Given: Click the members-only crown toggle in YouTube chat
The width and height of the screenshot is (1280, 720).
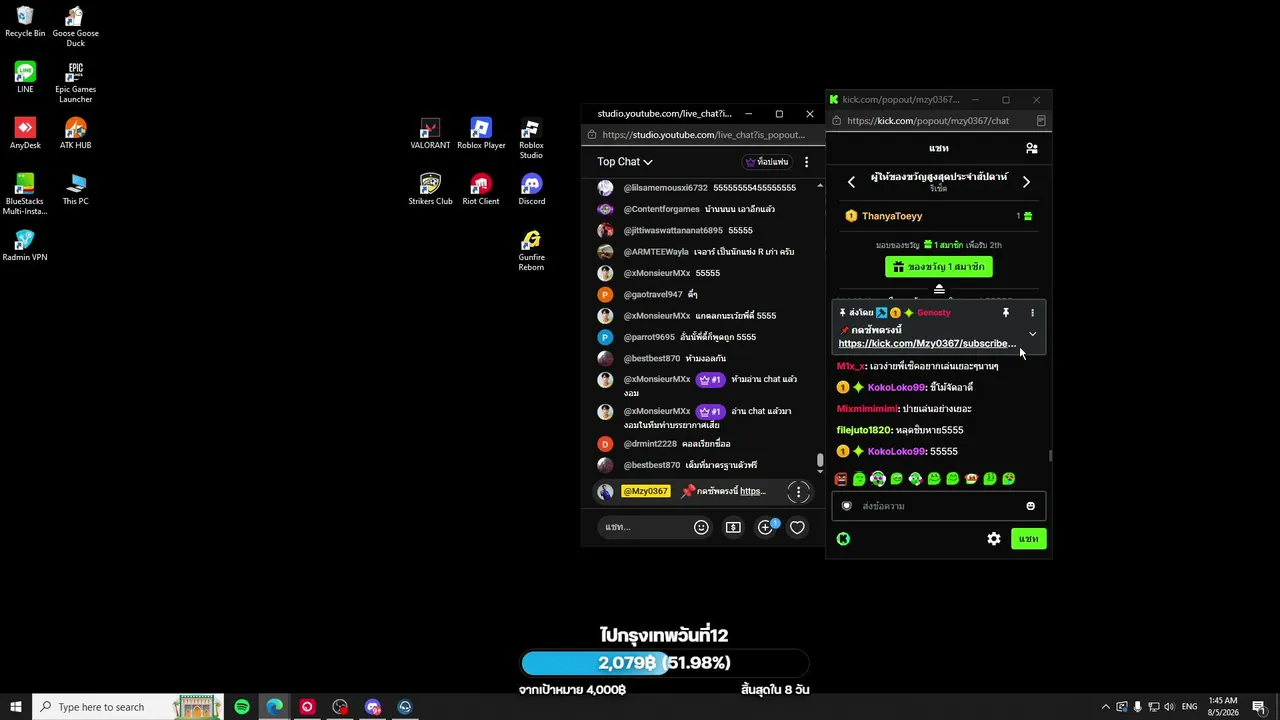Looking at the screenshot, I should click(x=767, y=162).
